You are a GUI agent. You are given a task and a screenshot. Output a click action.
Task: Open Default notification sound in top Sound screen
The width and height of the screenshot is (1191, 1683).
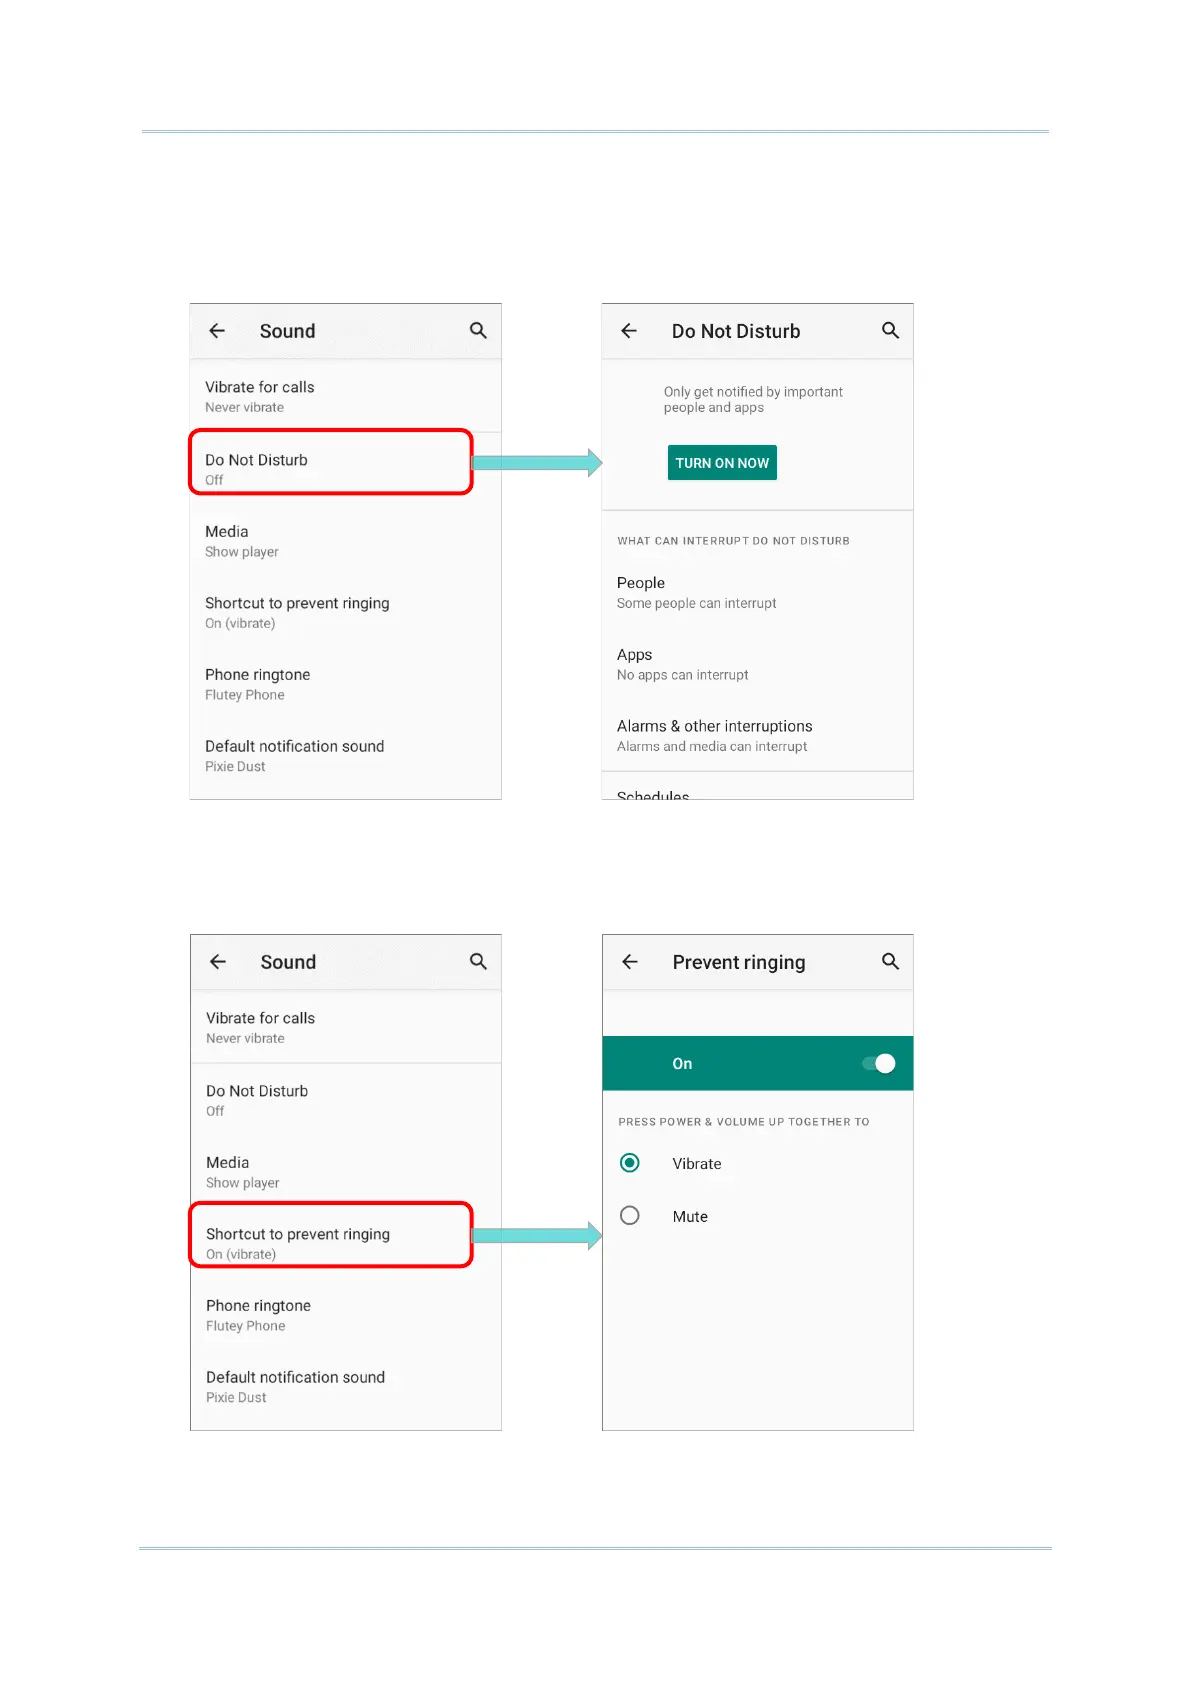pos(345,756)
